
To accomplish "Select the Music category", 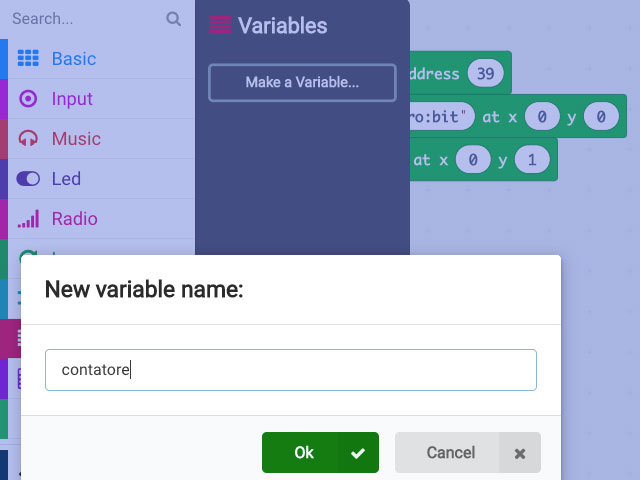I will [x=76, y=139].
